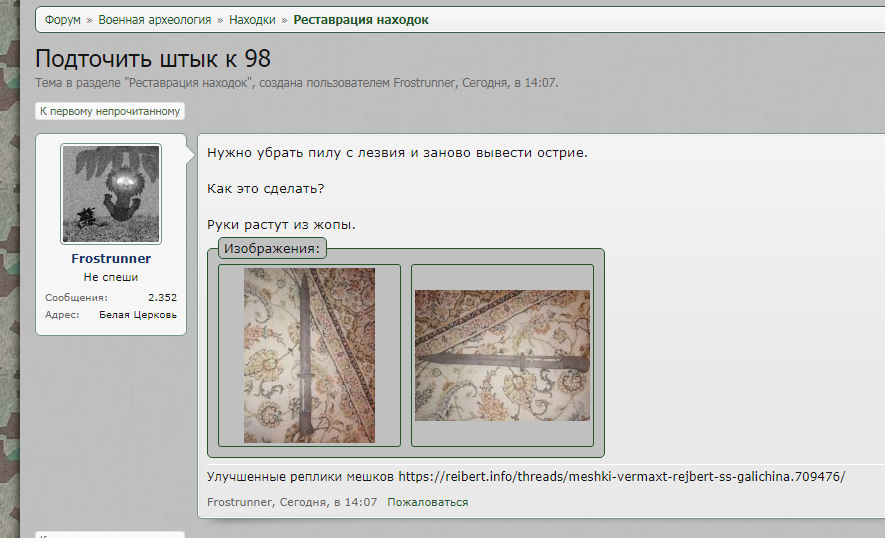Click the address value Белая Церковь

[x=138, y=314]
